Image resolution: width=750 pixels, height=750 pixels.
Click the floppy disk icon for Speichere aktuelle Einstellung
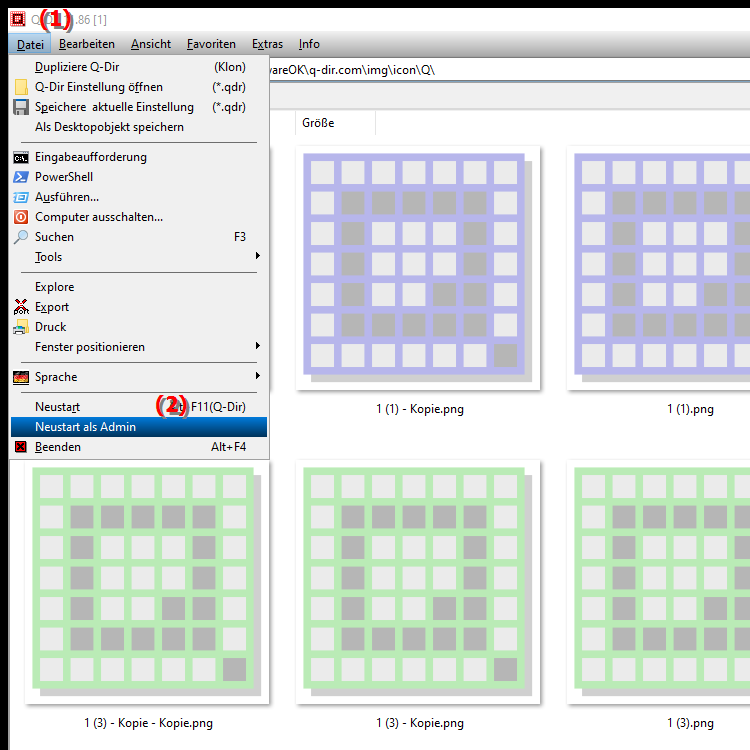coord(21,107)
